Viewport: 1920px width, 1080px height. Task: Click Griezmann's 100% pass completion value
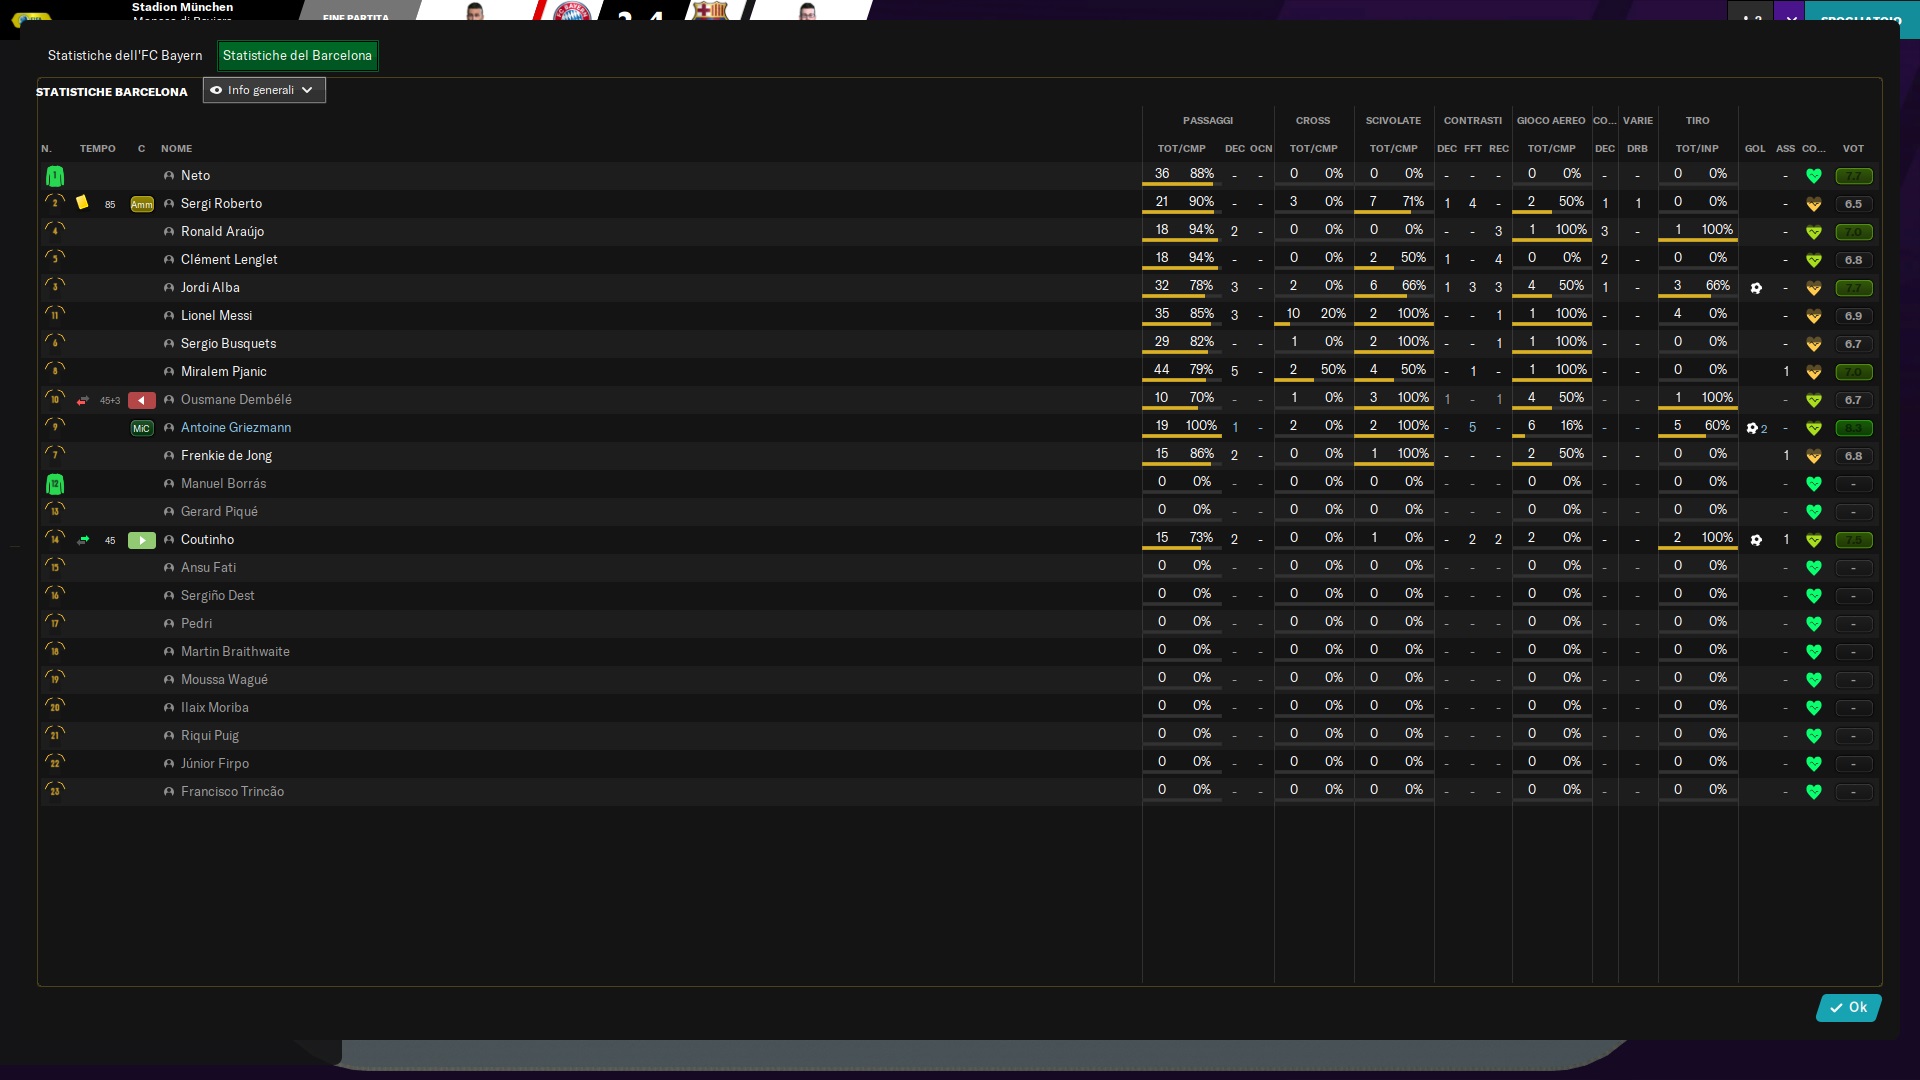(x=1201, y=426)
